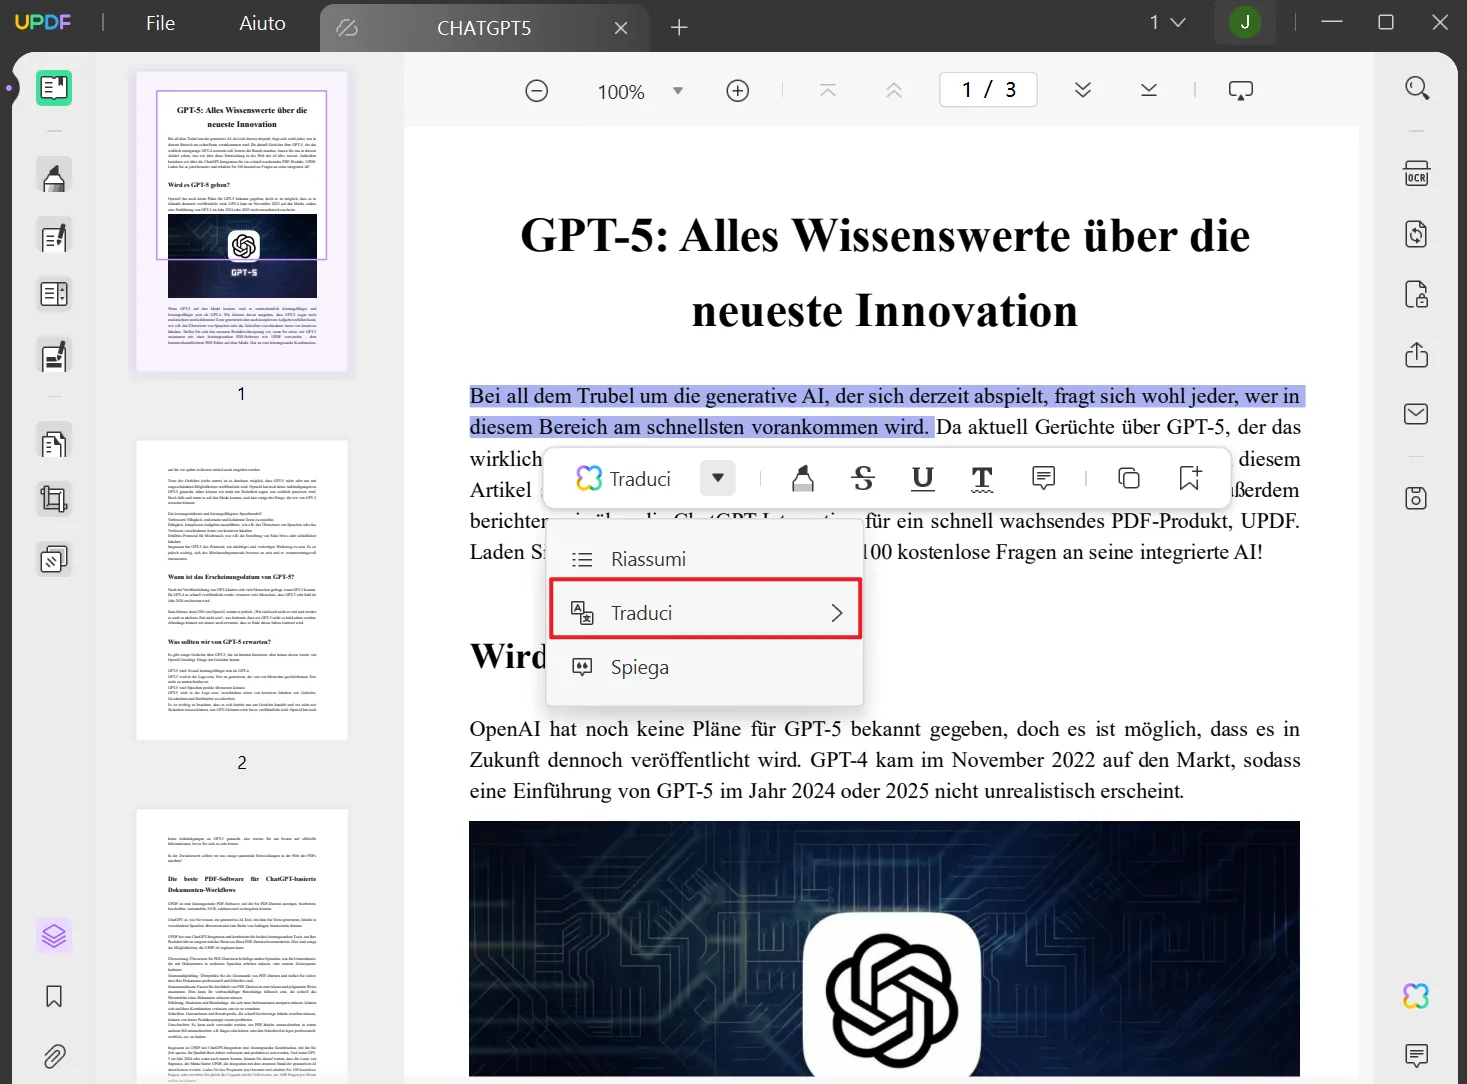Viewport: 1467px width, 1084px height.
Task: Start the slideshow presentation mode
Action: [x=1241, y=91]
